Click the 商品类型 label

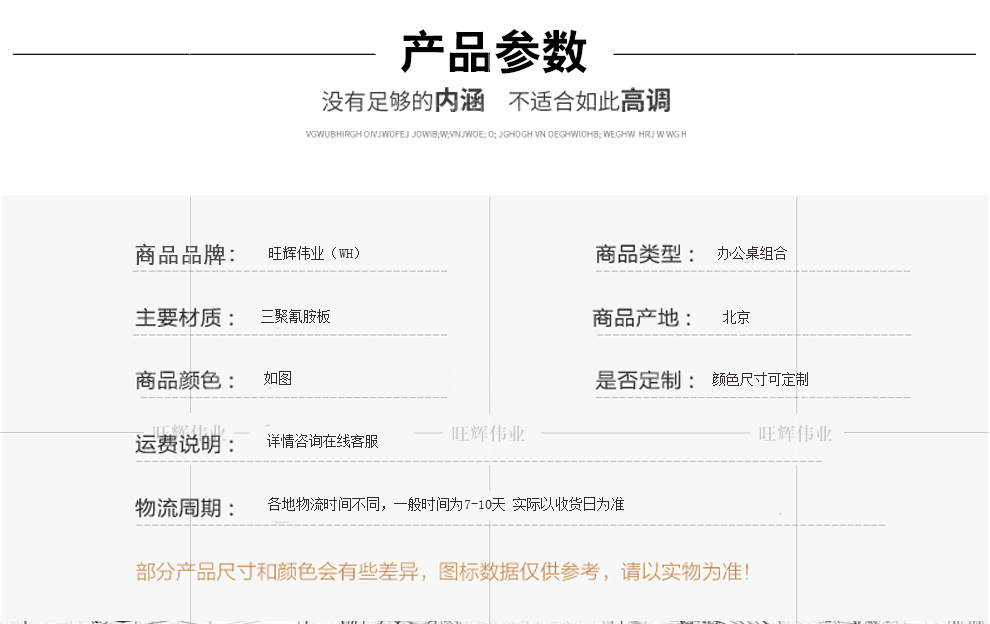pyautogui.click(x=645, y=255)
